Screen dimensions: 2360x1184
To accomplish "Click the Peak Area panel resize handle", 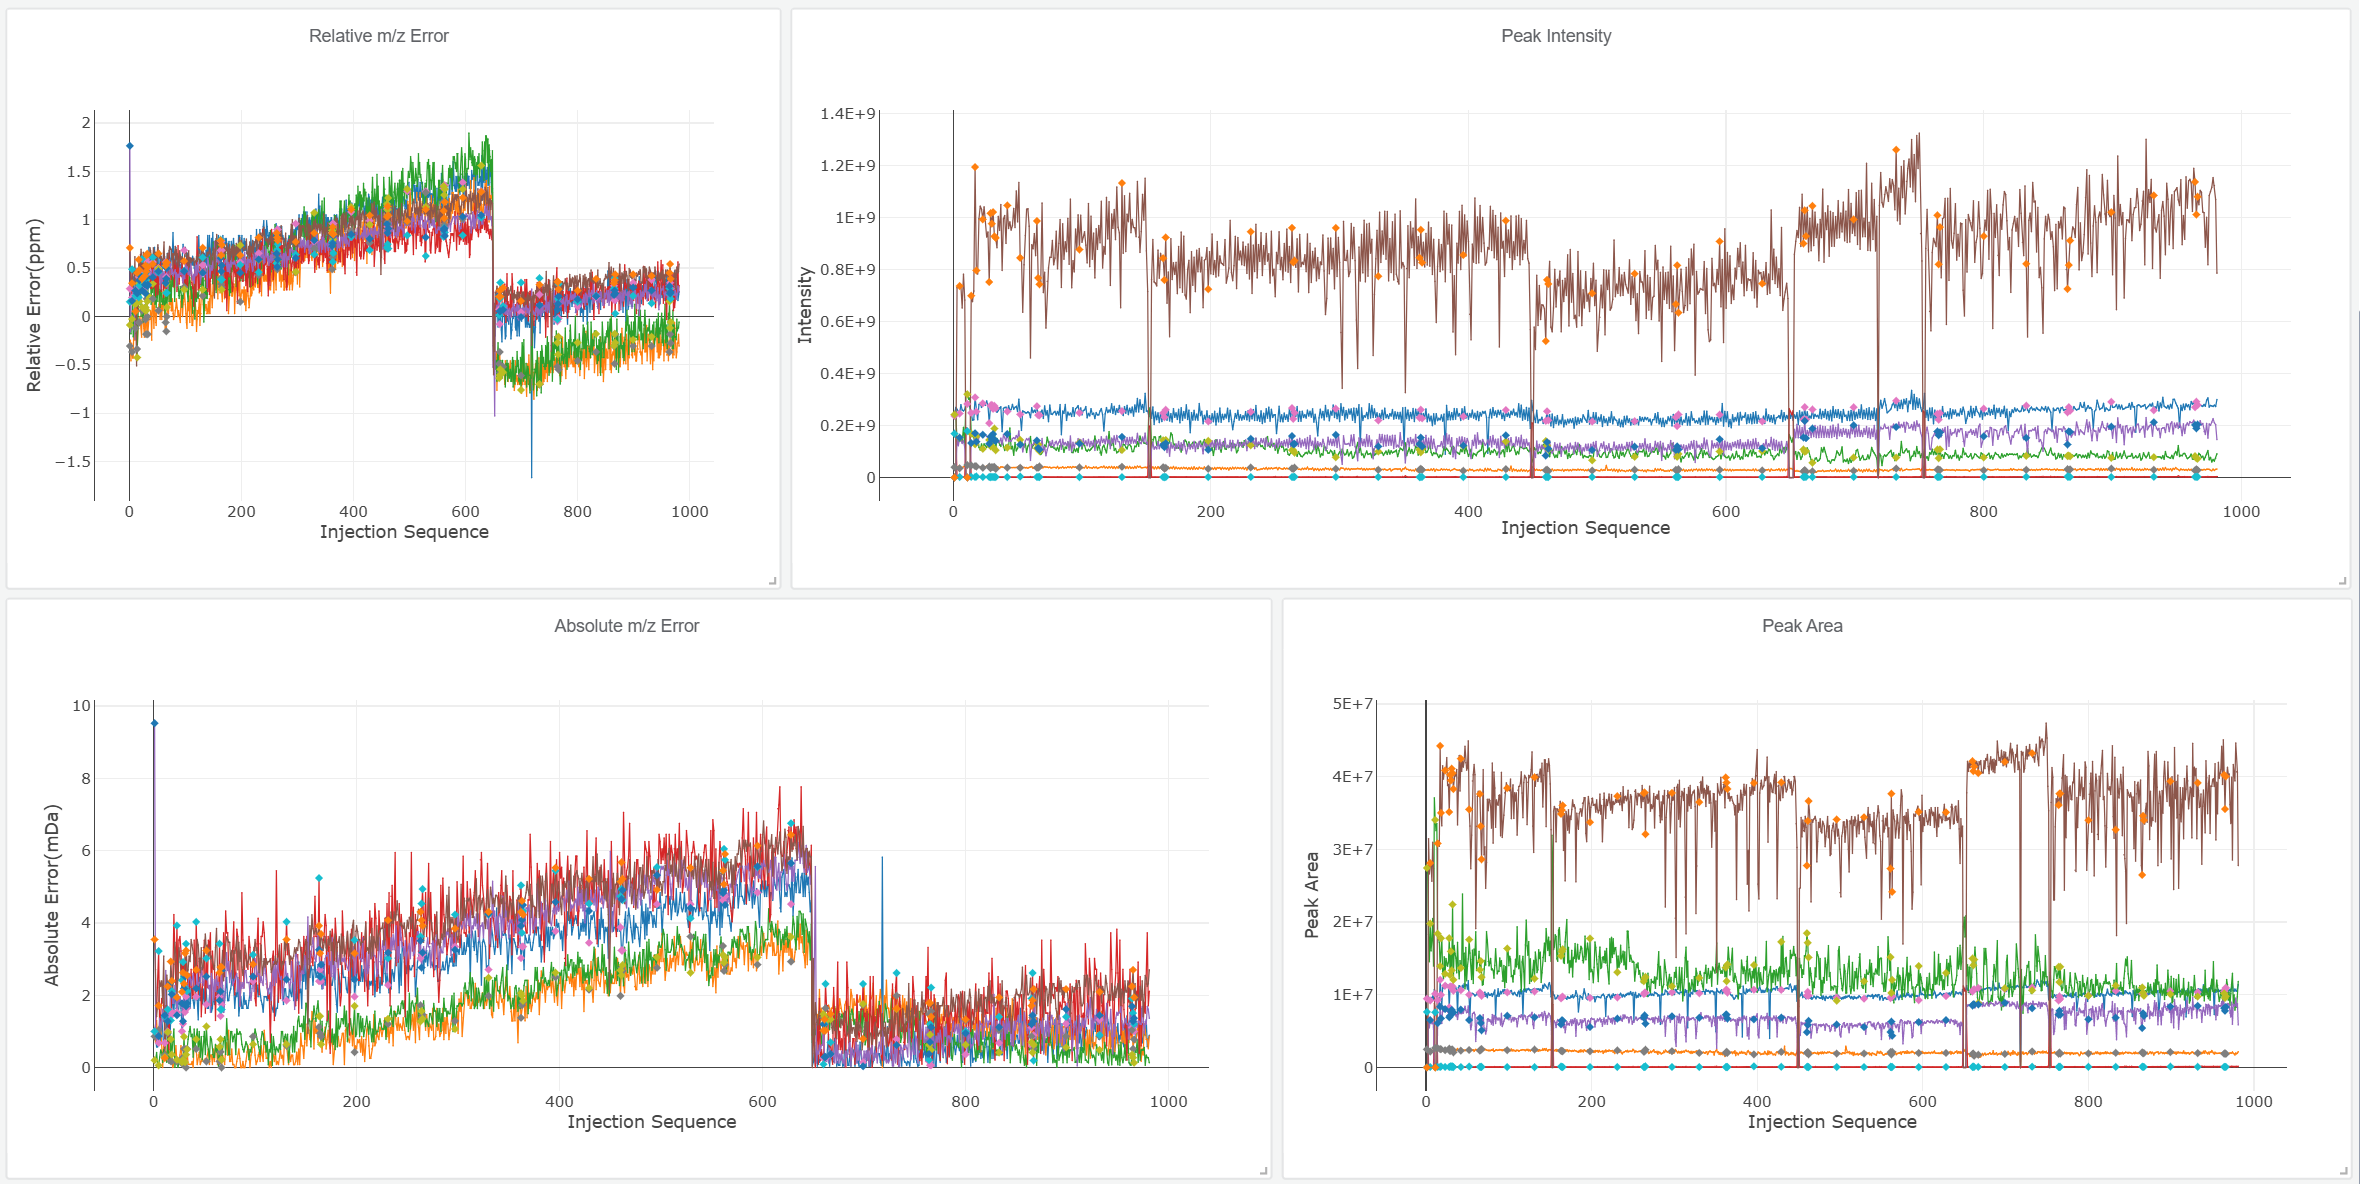I will click(x=2343, y=1170).
